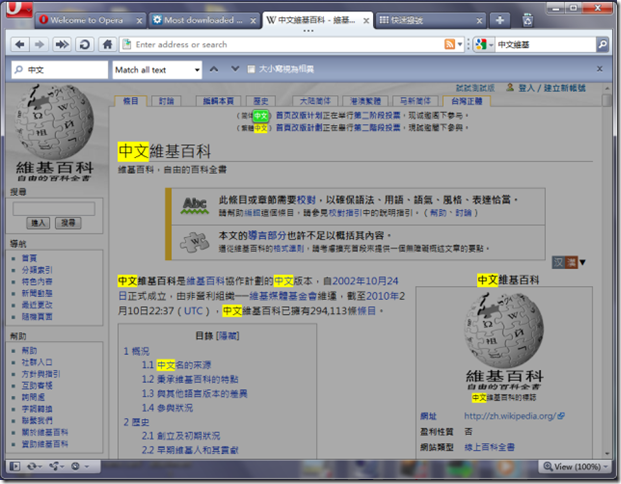Click the magnifier to run the search

[602, 44]
